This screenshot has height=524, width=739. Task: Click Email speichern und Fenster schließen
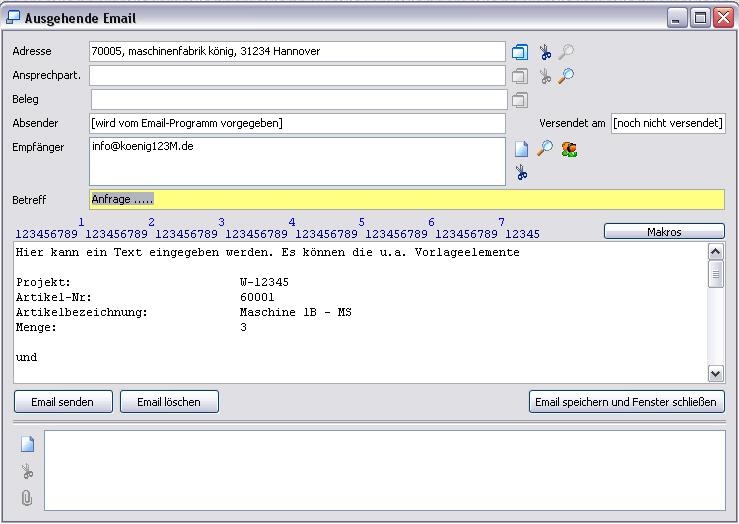point(626,402)
